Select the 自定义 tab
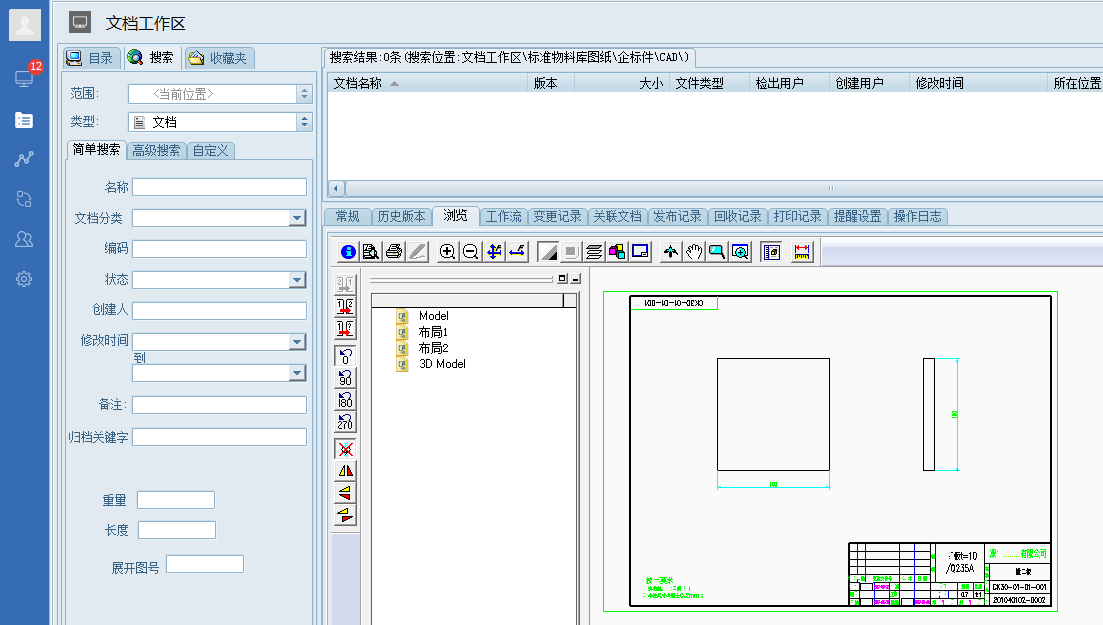1103x625 pixels. (210, 151)
